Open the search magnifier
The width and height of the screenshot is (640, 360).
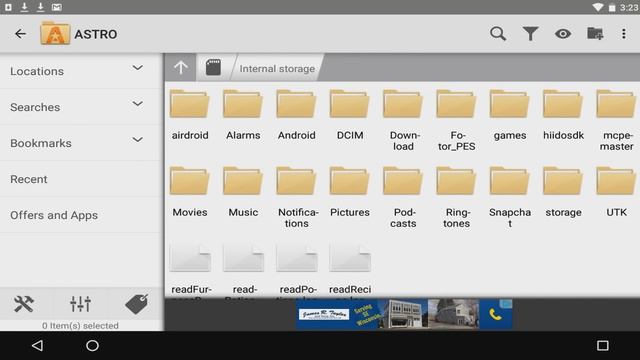pyautogui.click(x=498, y=34)
